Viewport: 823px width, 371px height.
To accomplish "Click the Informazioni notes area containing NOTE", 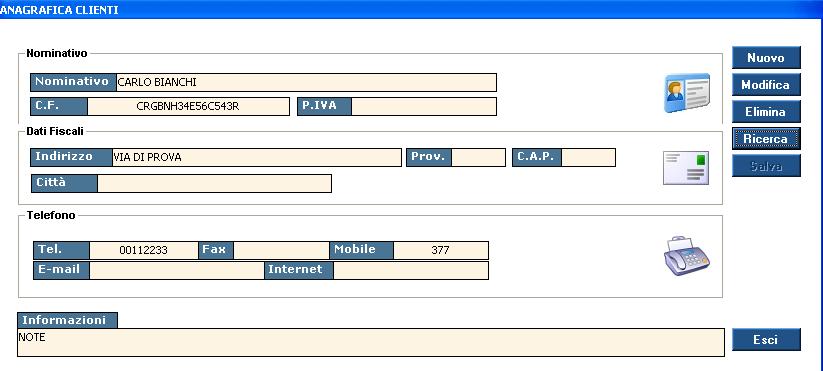I will coord(371,342).
